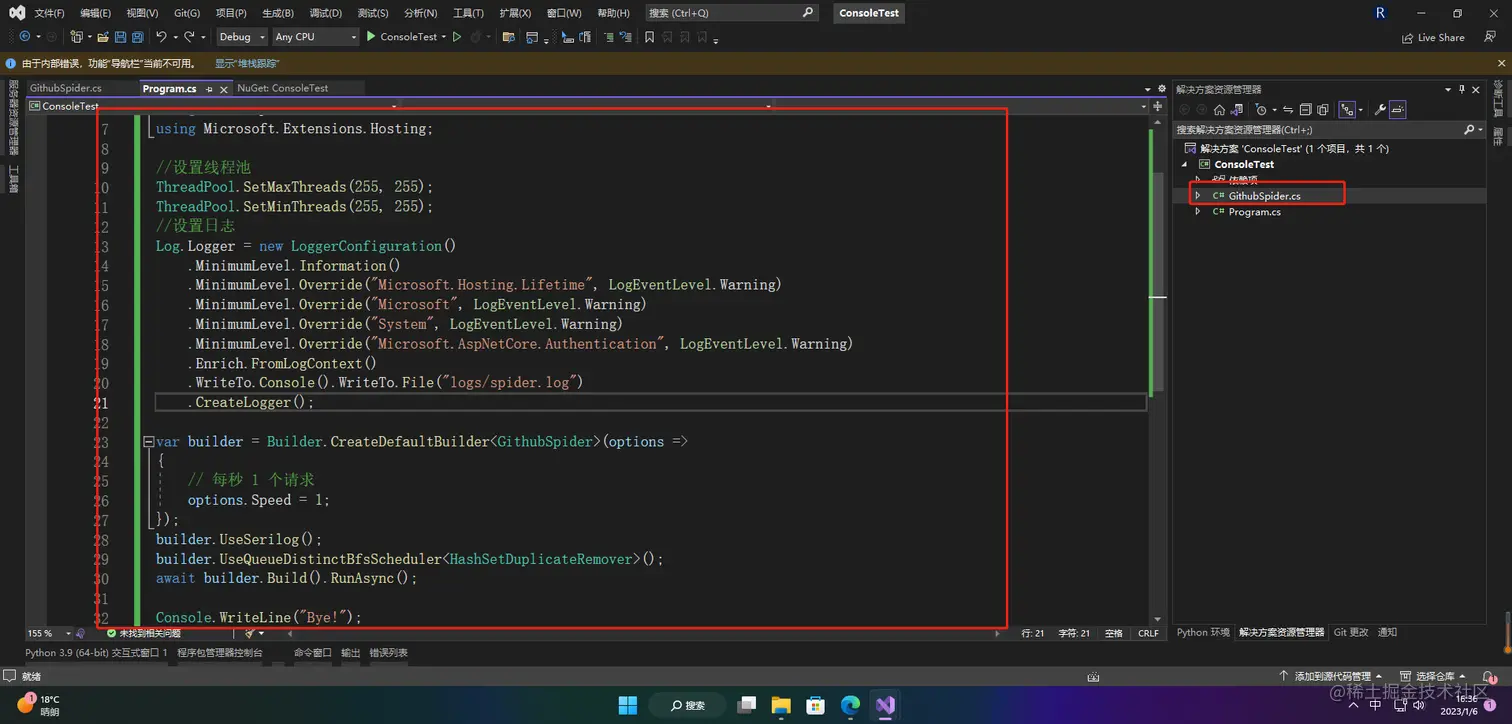Image resolution: width=1512 pixels, height=724 pixels.
Task: Click the info icon in the yellow notification bar
Action: [12, 63]
